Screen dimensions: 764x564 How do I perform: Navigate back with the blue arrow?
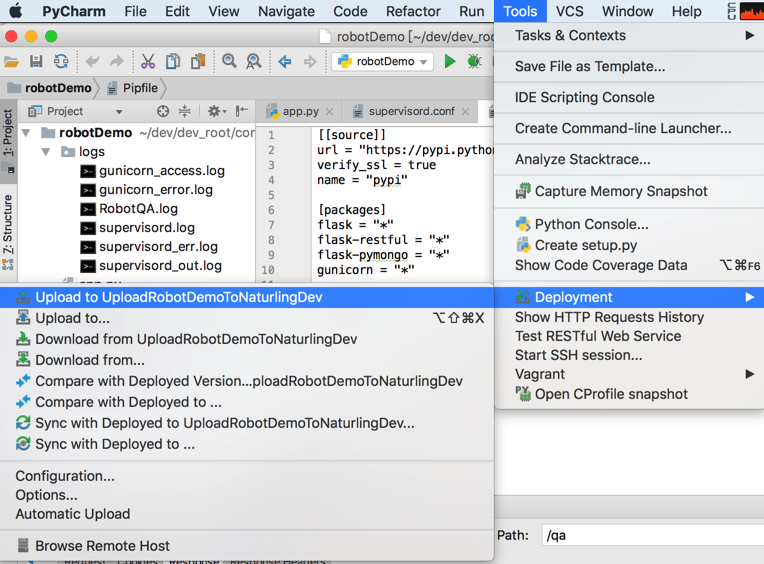[285, 61]
